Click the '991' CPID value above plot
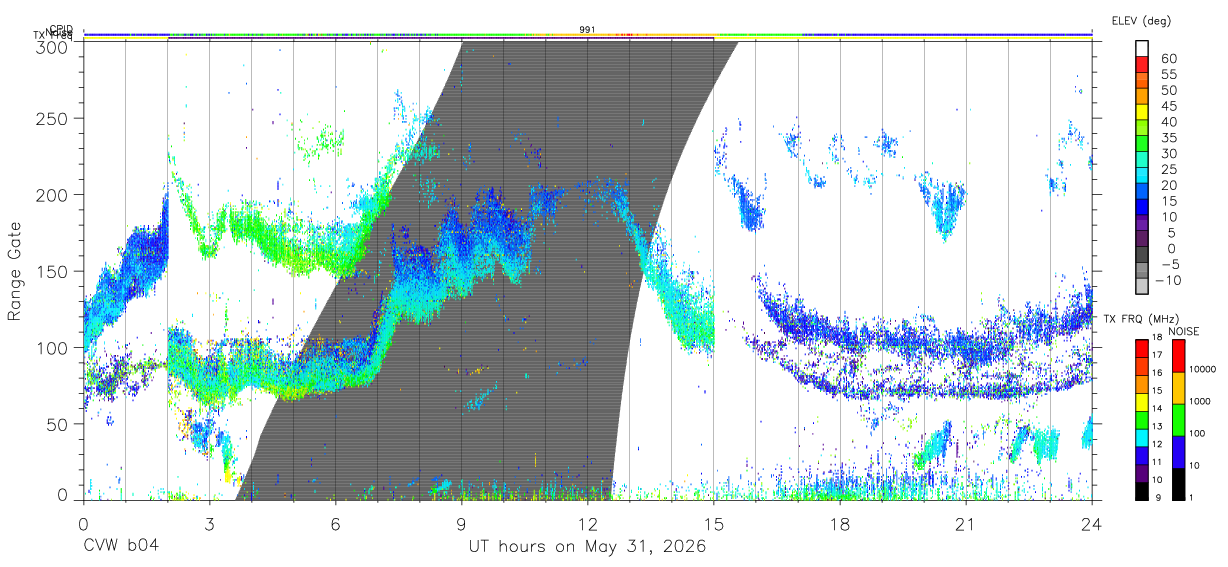 (x=588, y=30)
